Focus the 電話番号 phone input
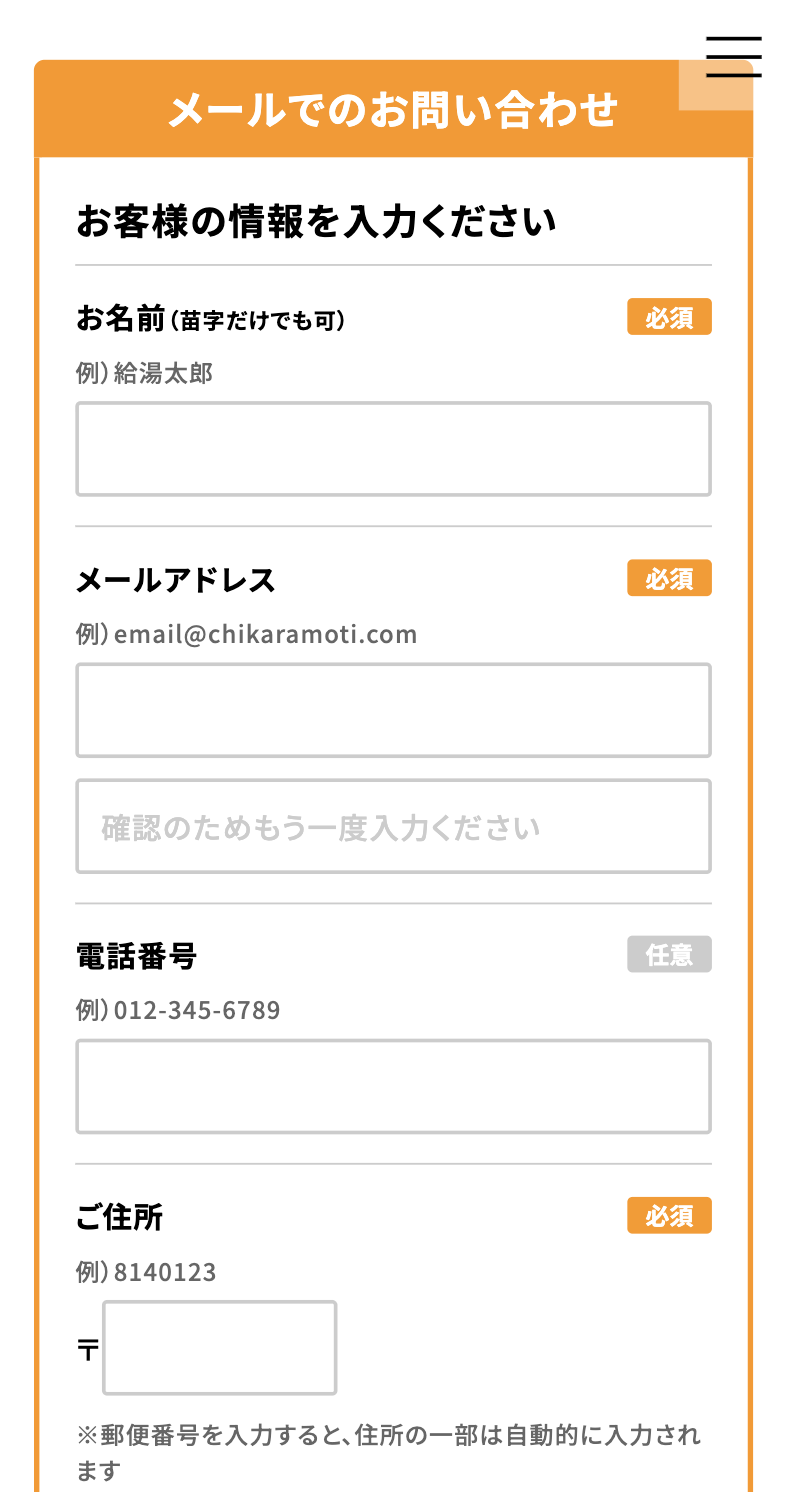 (393, 1086)
